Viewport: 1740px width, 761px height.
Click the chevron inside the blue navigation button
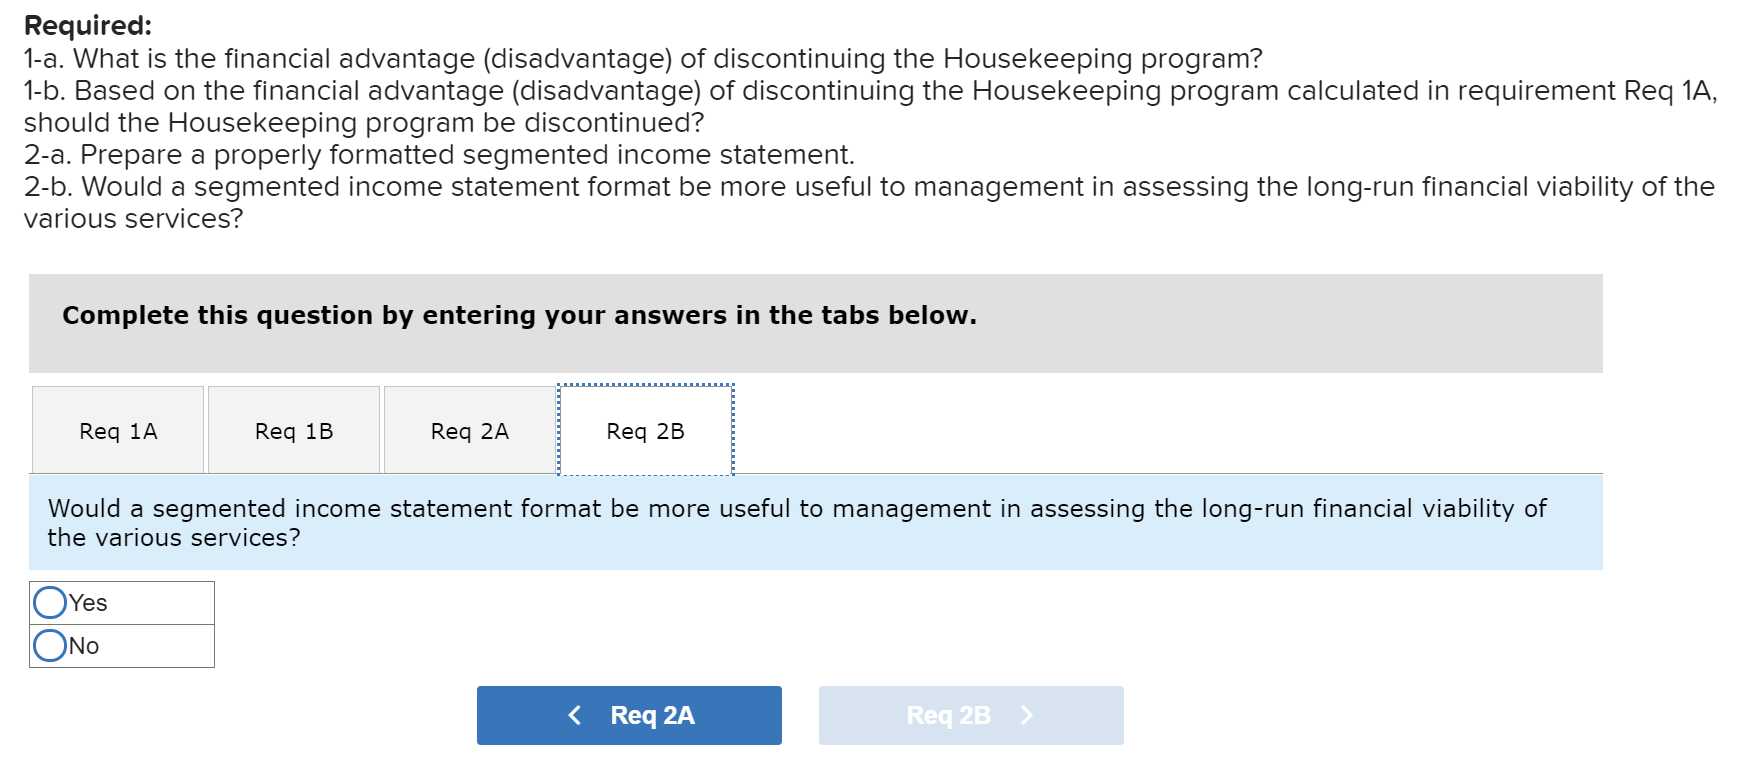pos(574,715)
